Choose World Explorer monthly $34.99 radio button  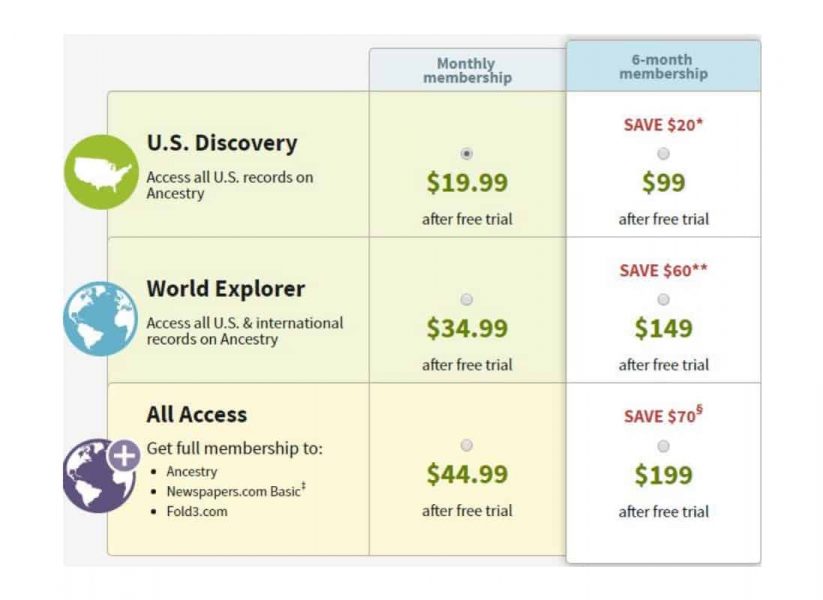[467, 300]
